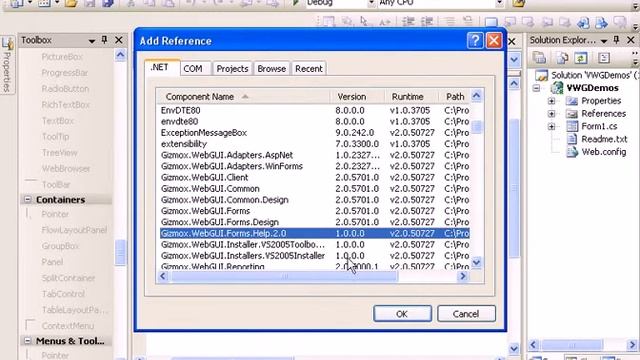Open the Browse tab
Viewport: 640px width, 360px height.
point(271,69)
